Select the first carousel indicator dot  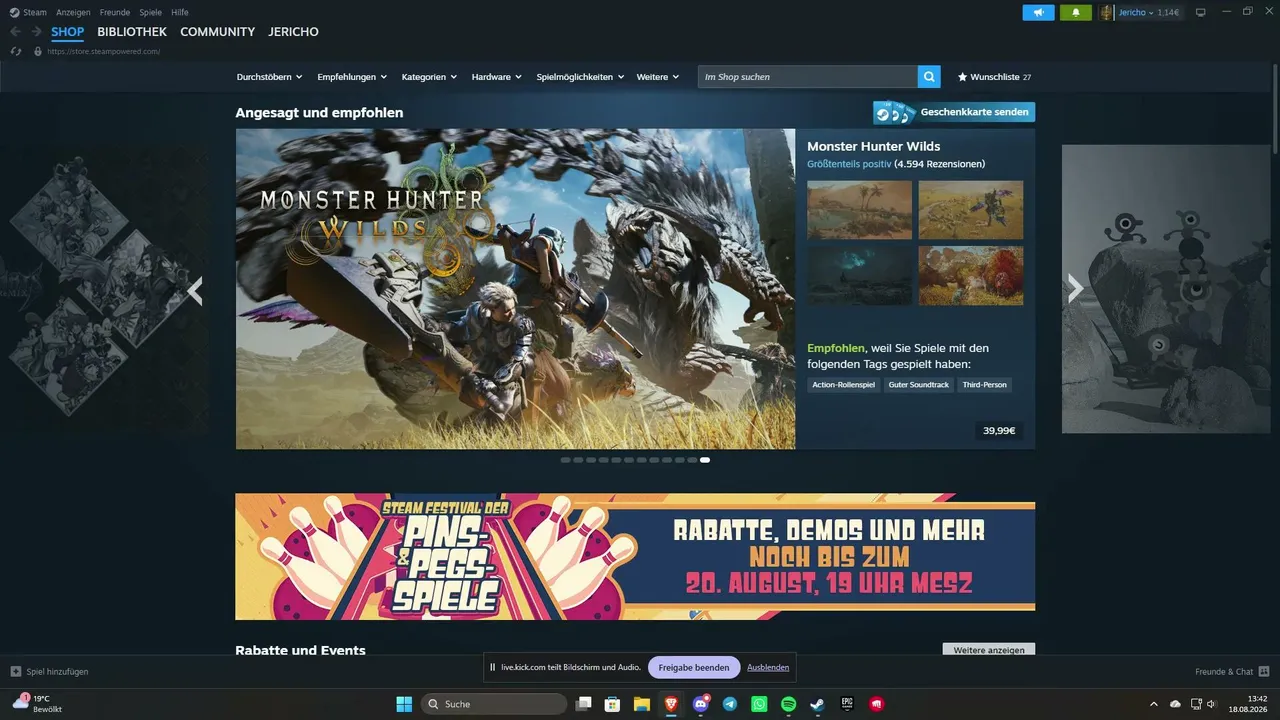coord(566,460)
